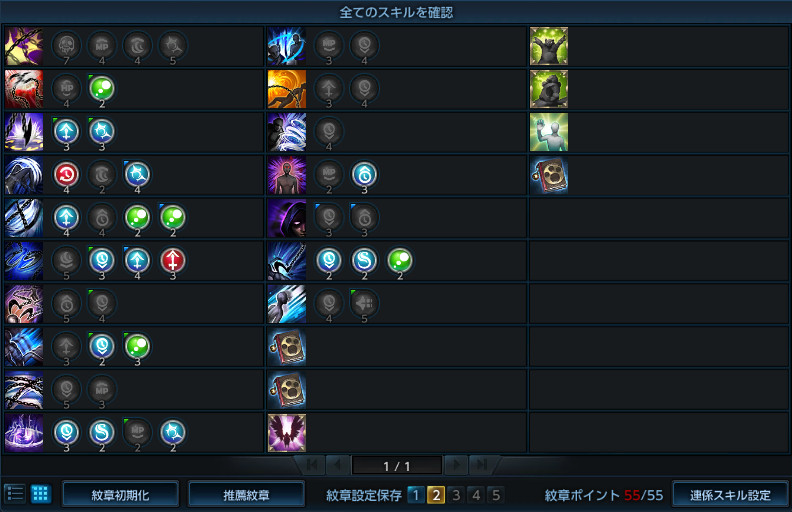
Task: Select the paw-print book icon in right column
Action: tap(549, 175)
